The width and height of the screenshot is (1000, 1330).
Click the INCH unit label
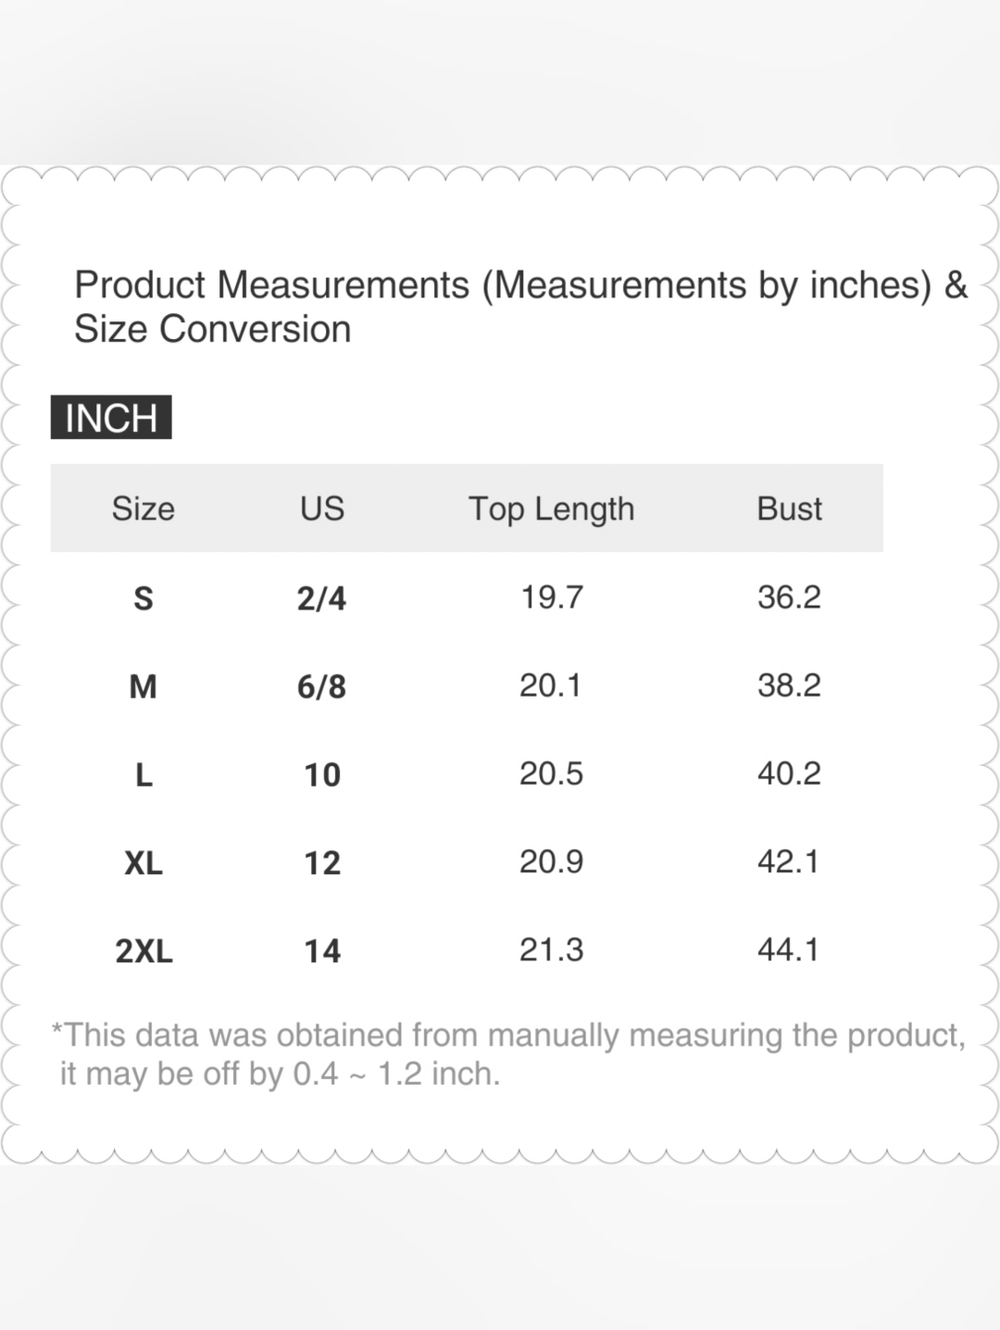[x=111, y=418]
